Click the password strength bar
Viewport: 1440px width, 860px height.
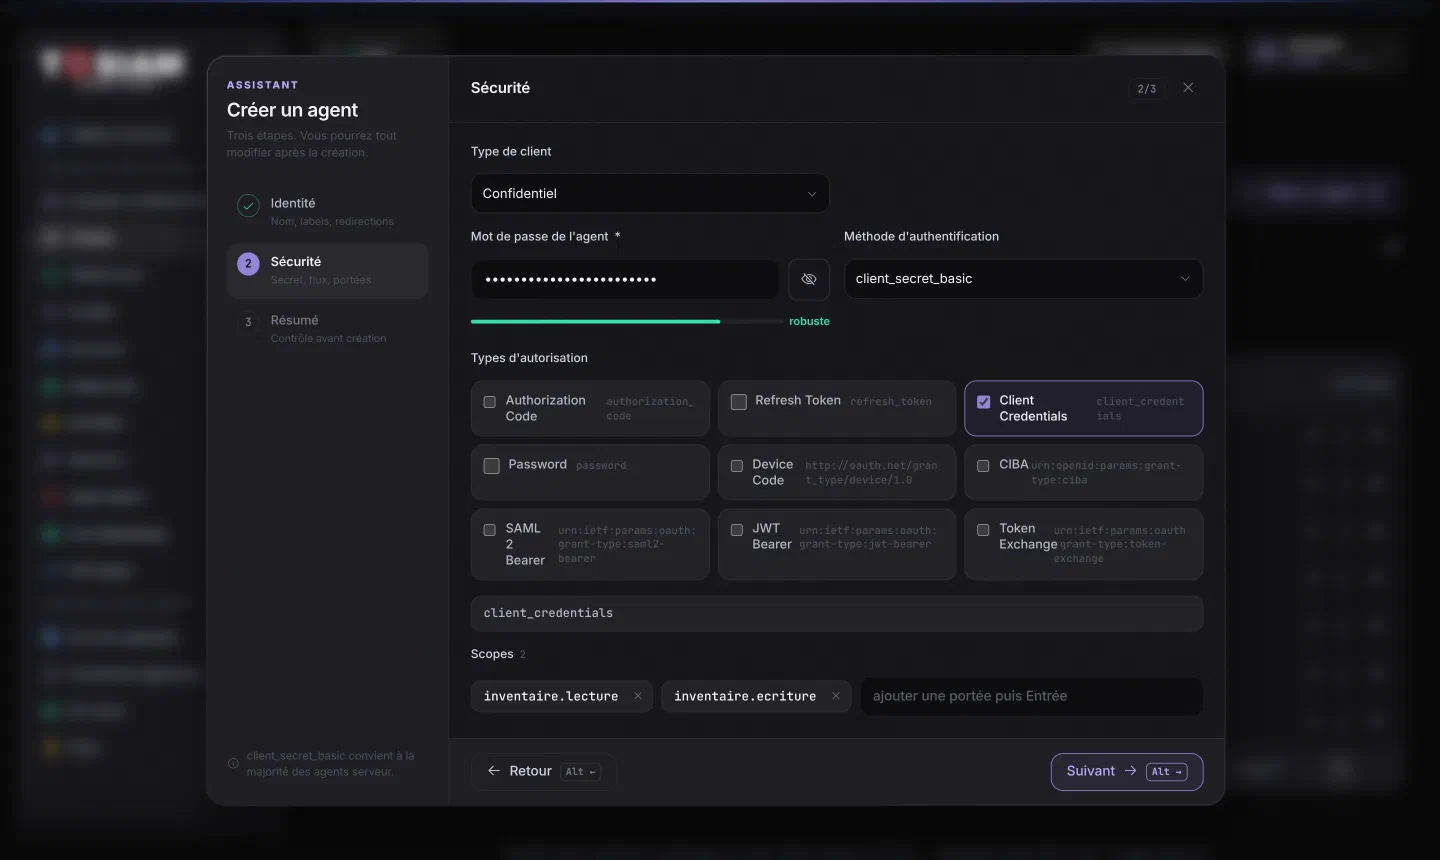pyautogui.click(x=627, y=322)
